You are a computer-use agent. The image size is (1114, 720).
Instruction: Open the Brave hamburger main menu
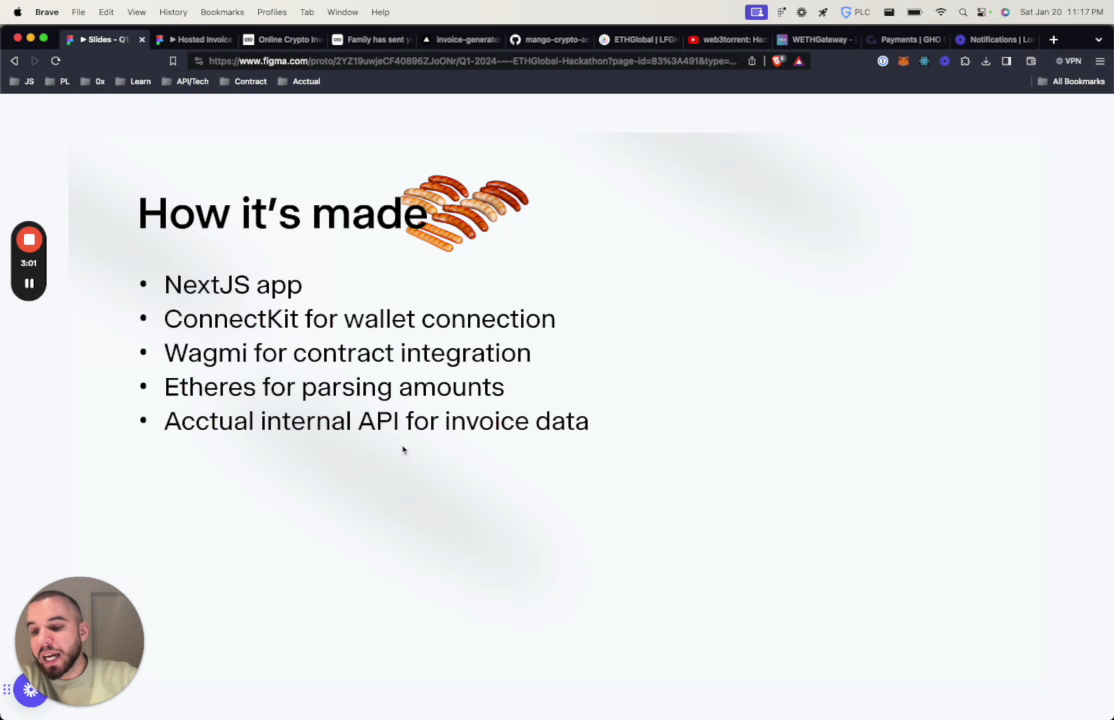click(x=1100, y=61)
